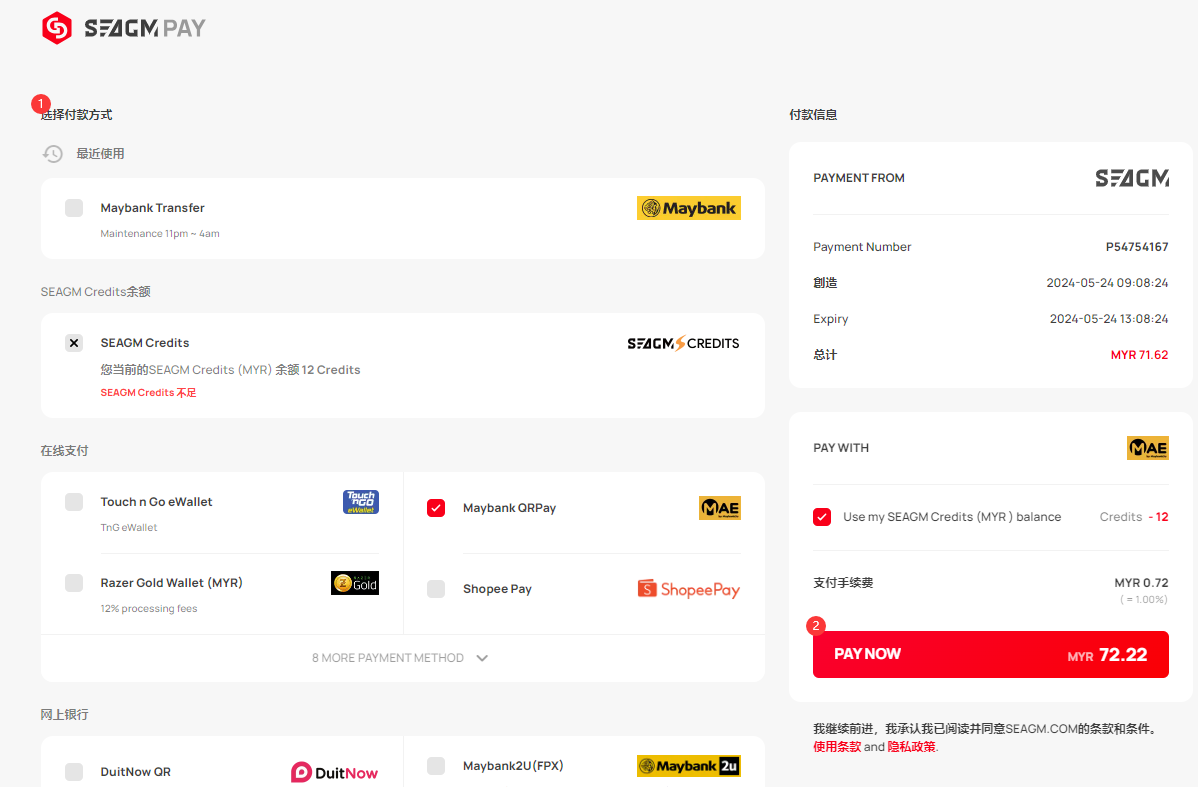Click the Shopee Pay label

click(x=497, y=589)
